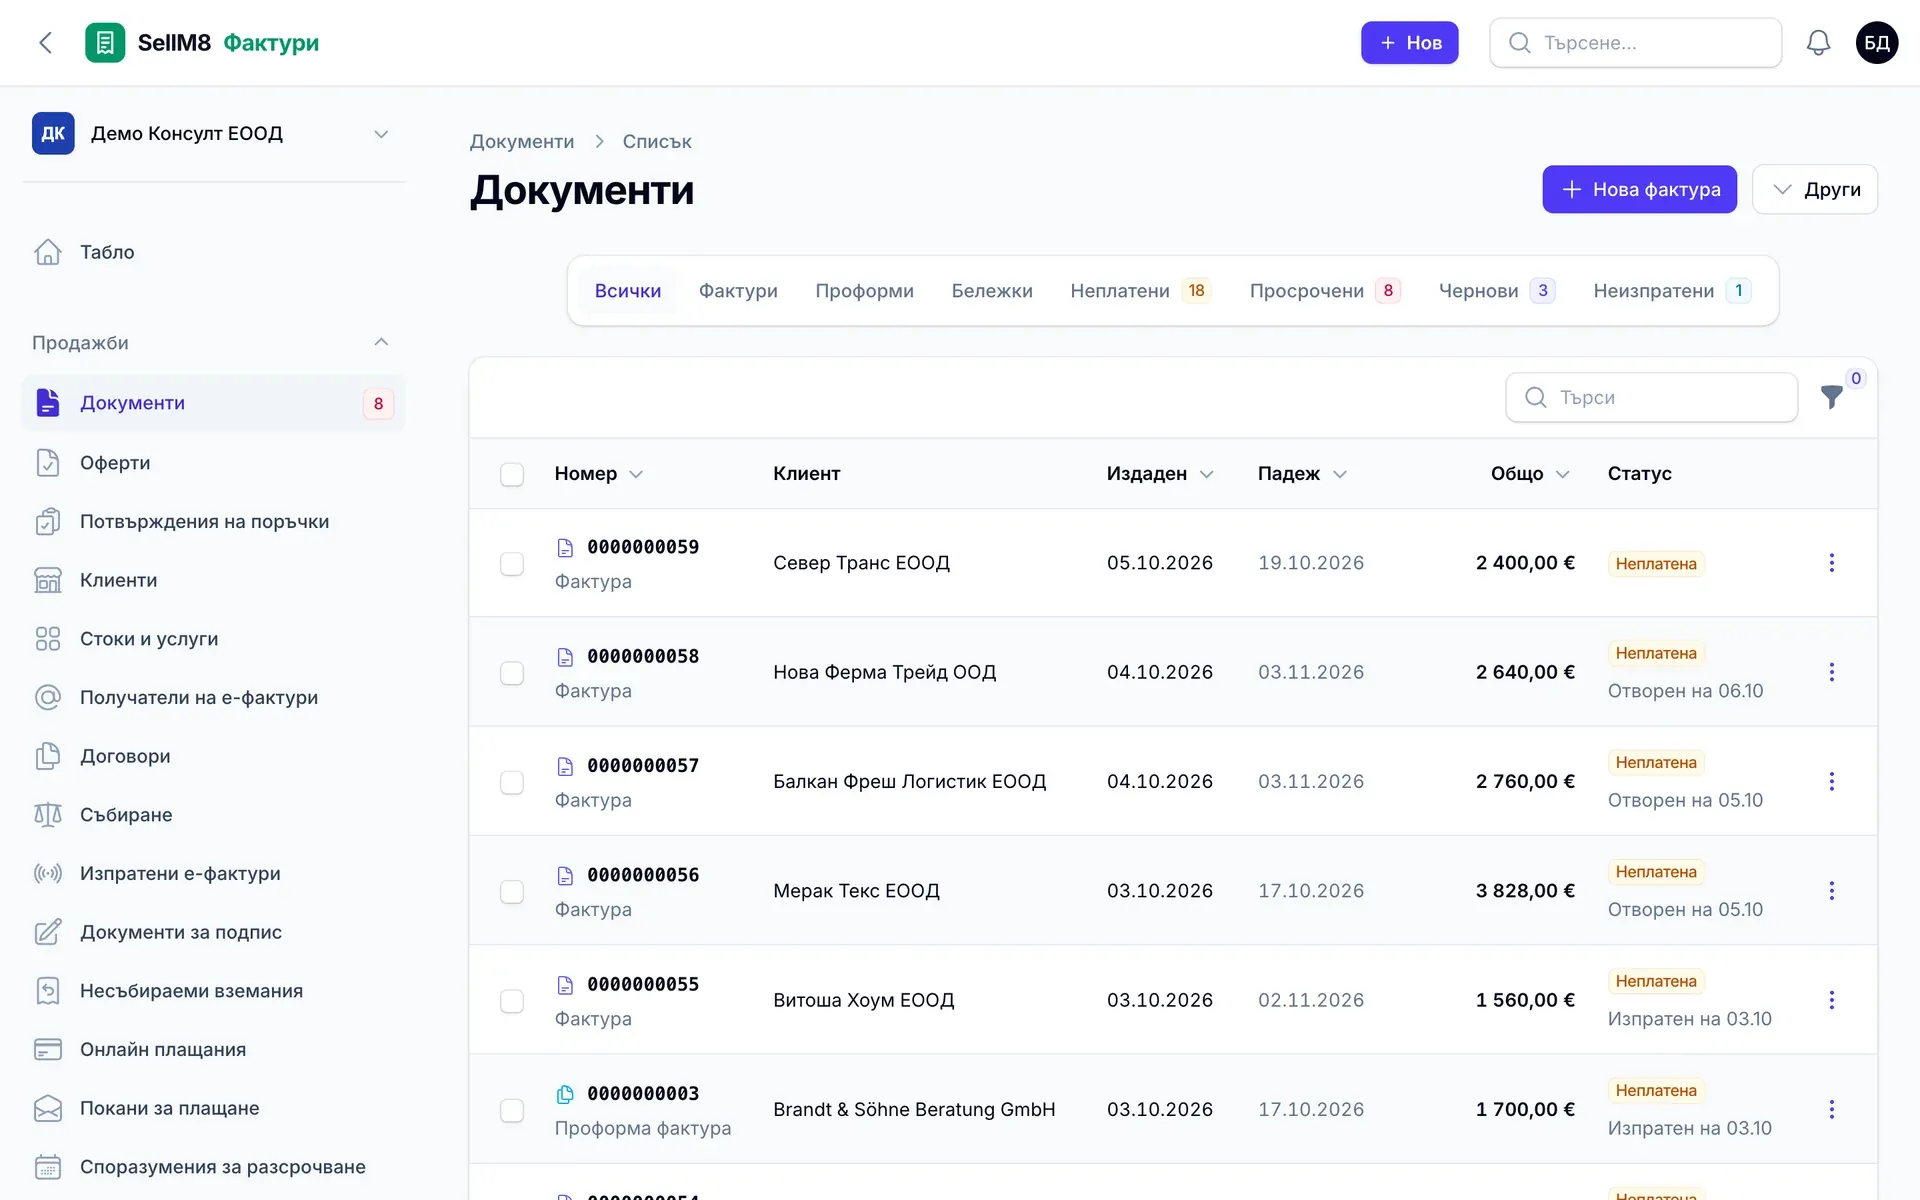Click the Търси table search field
The width and height of the screenshot is (1920, 1200).
point(1651,397)
